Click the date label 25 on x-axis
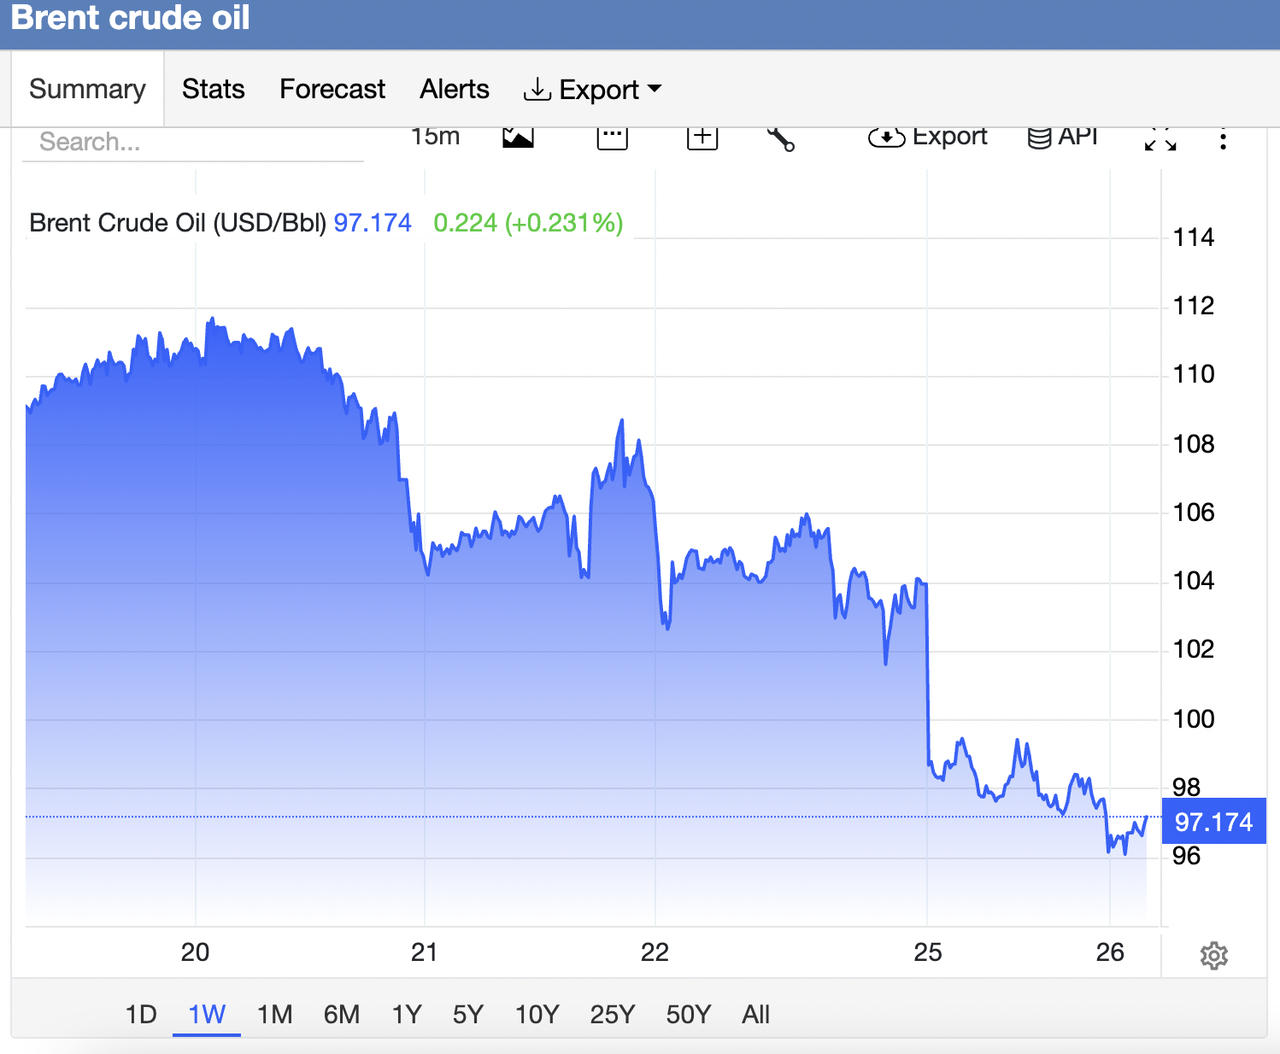1280x1054 pixels. point(928,952)
